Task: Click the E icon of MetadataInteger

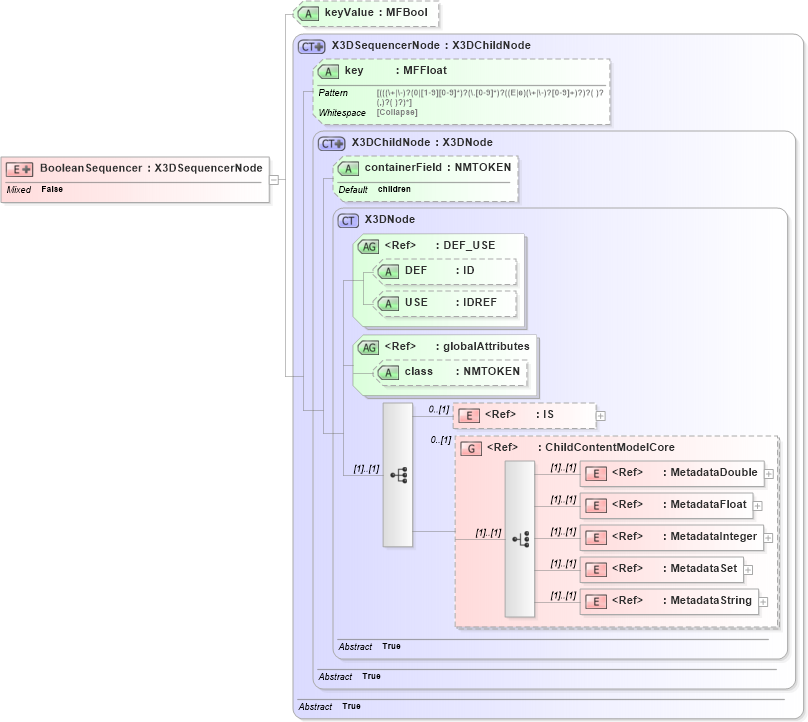Action: pyautogui.click(x=596, y=538)
